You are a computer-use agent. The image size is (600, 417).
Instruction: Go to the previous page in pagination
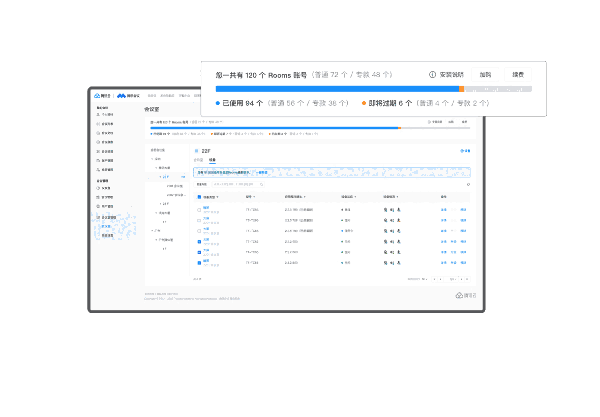(441, 279)
